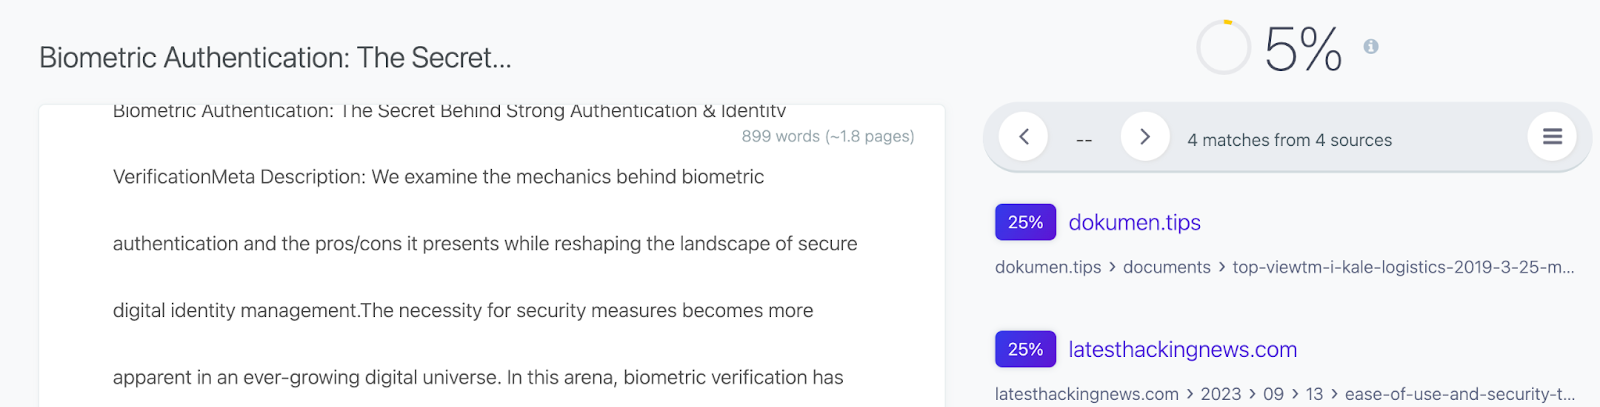
Task: Go to the previous match arrow
Action: [x=1023, y=137]
